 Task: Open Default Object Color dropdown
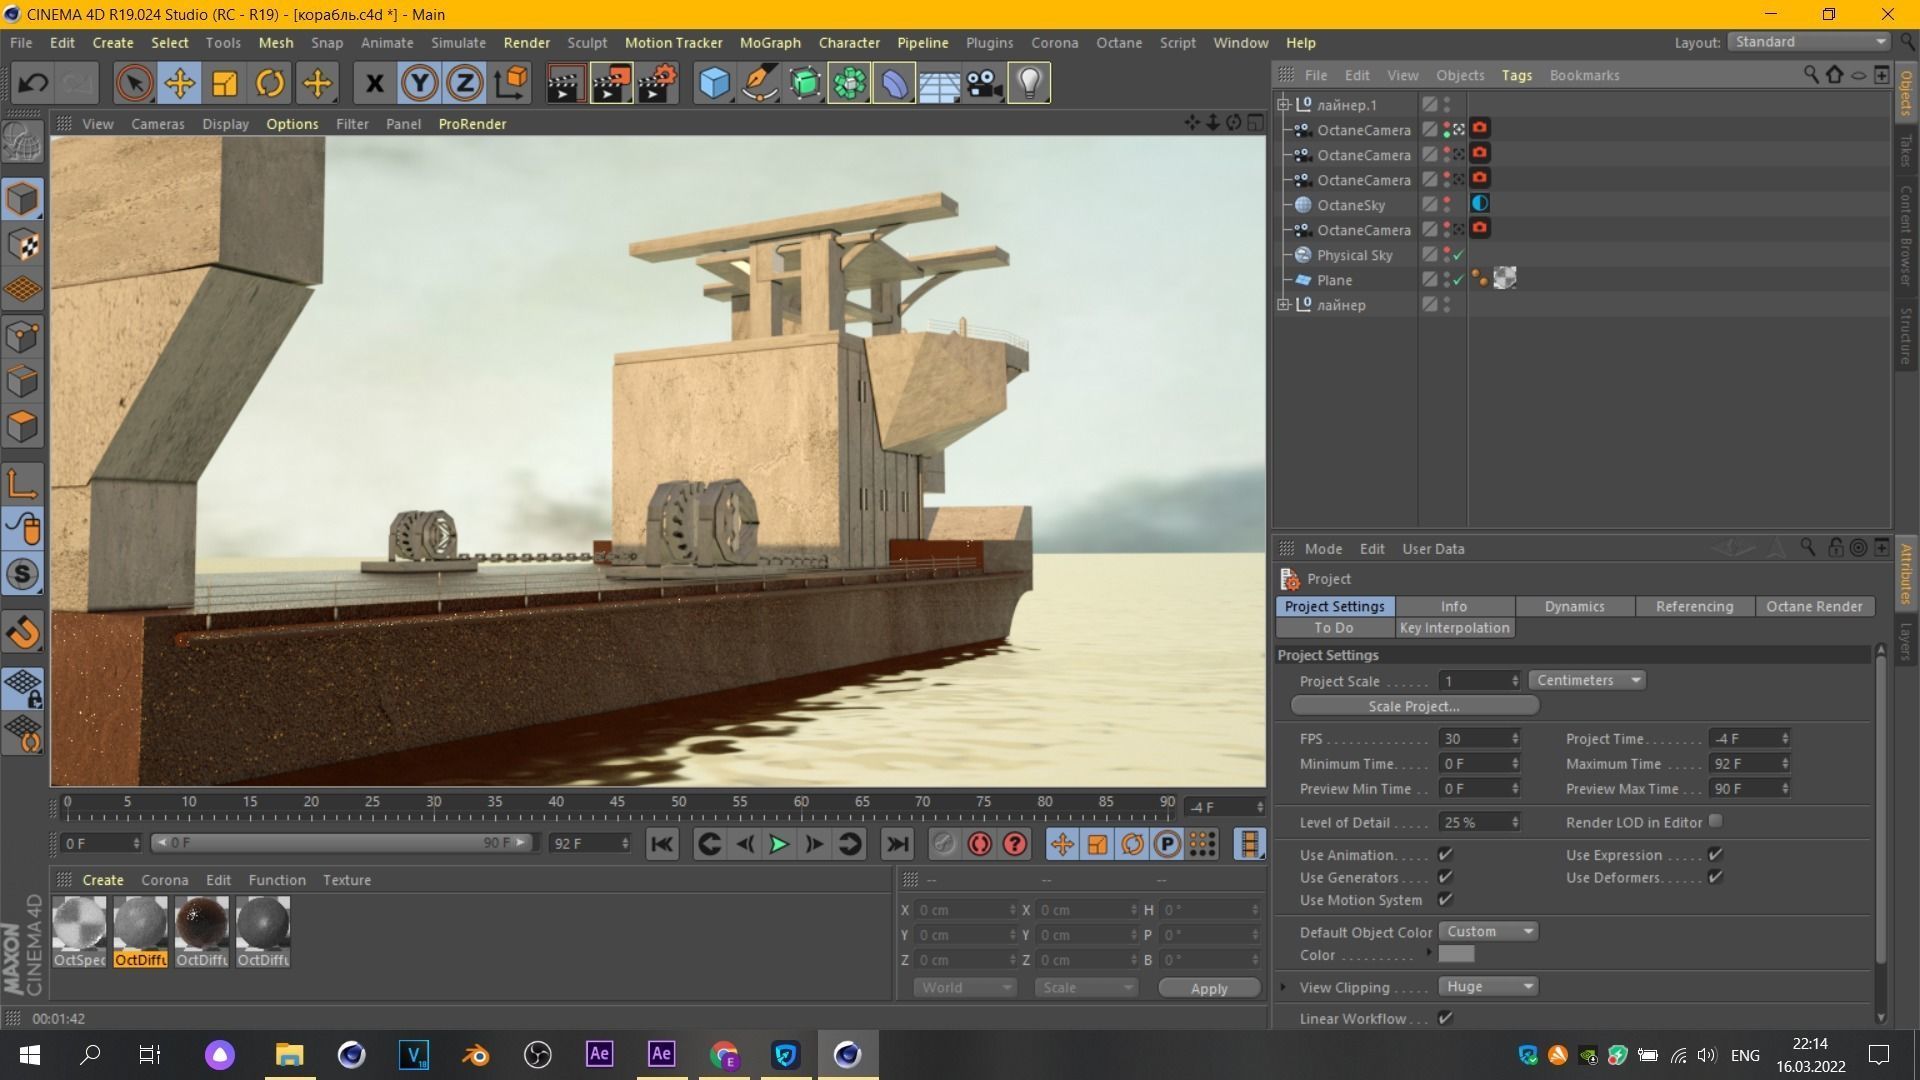pos(1488,931)
